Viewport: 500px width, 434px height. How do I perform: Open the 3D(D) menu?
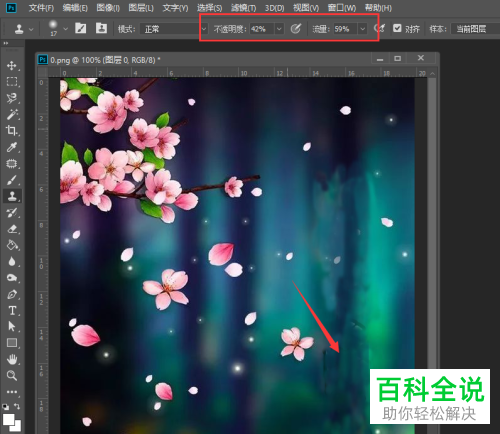tap(275, 8)
